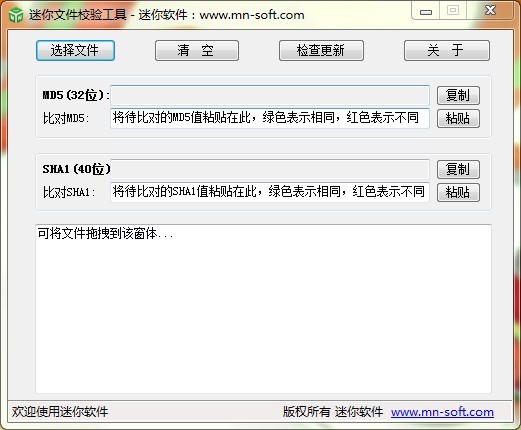Minimize the window
521x430 pixels.
coord(426,11)
